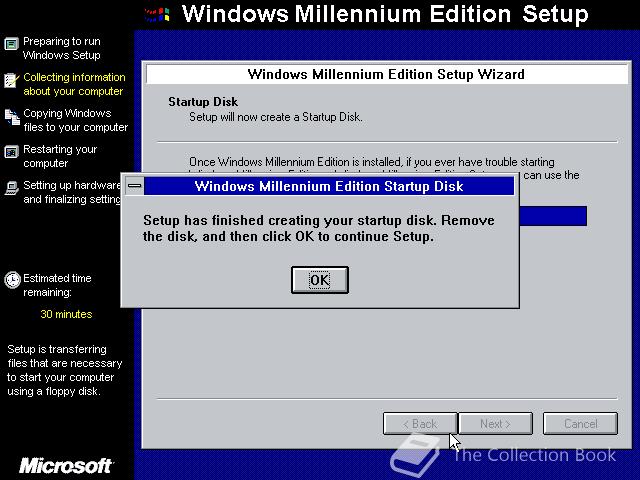
Task: Click the blue progress bar behind the dialog
Action: click(x=553, y=216)
